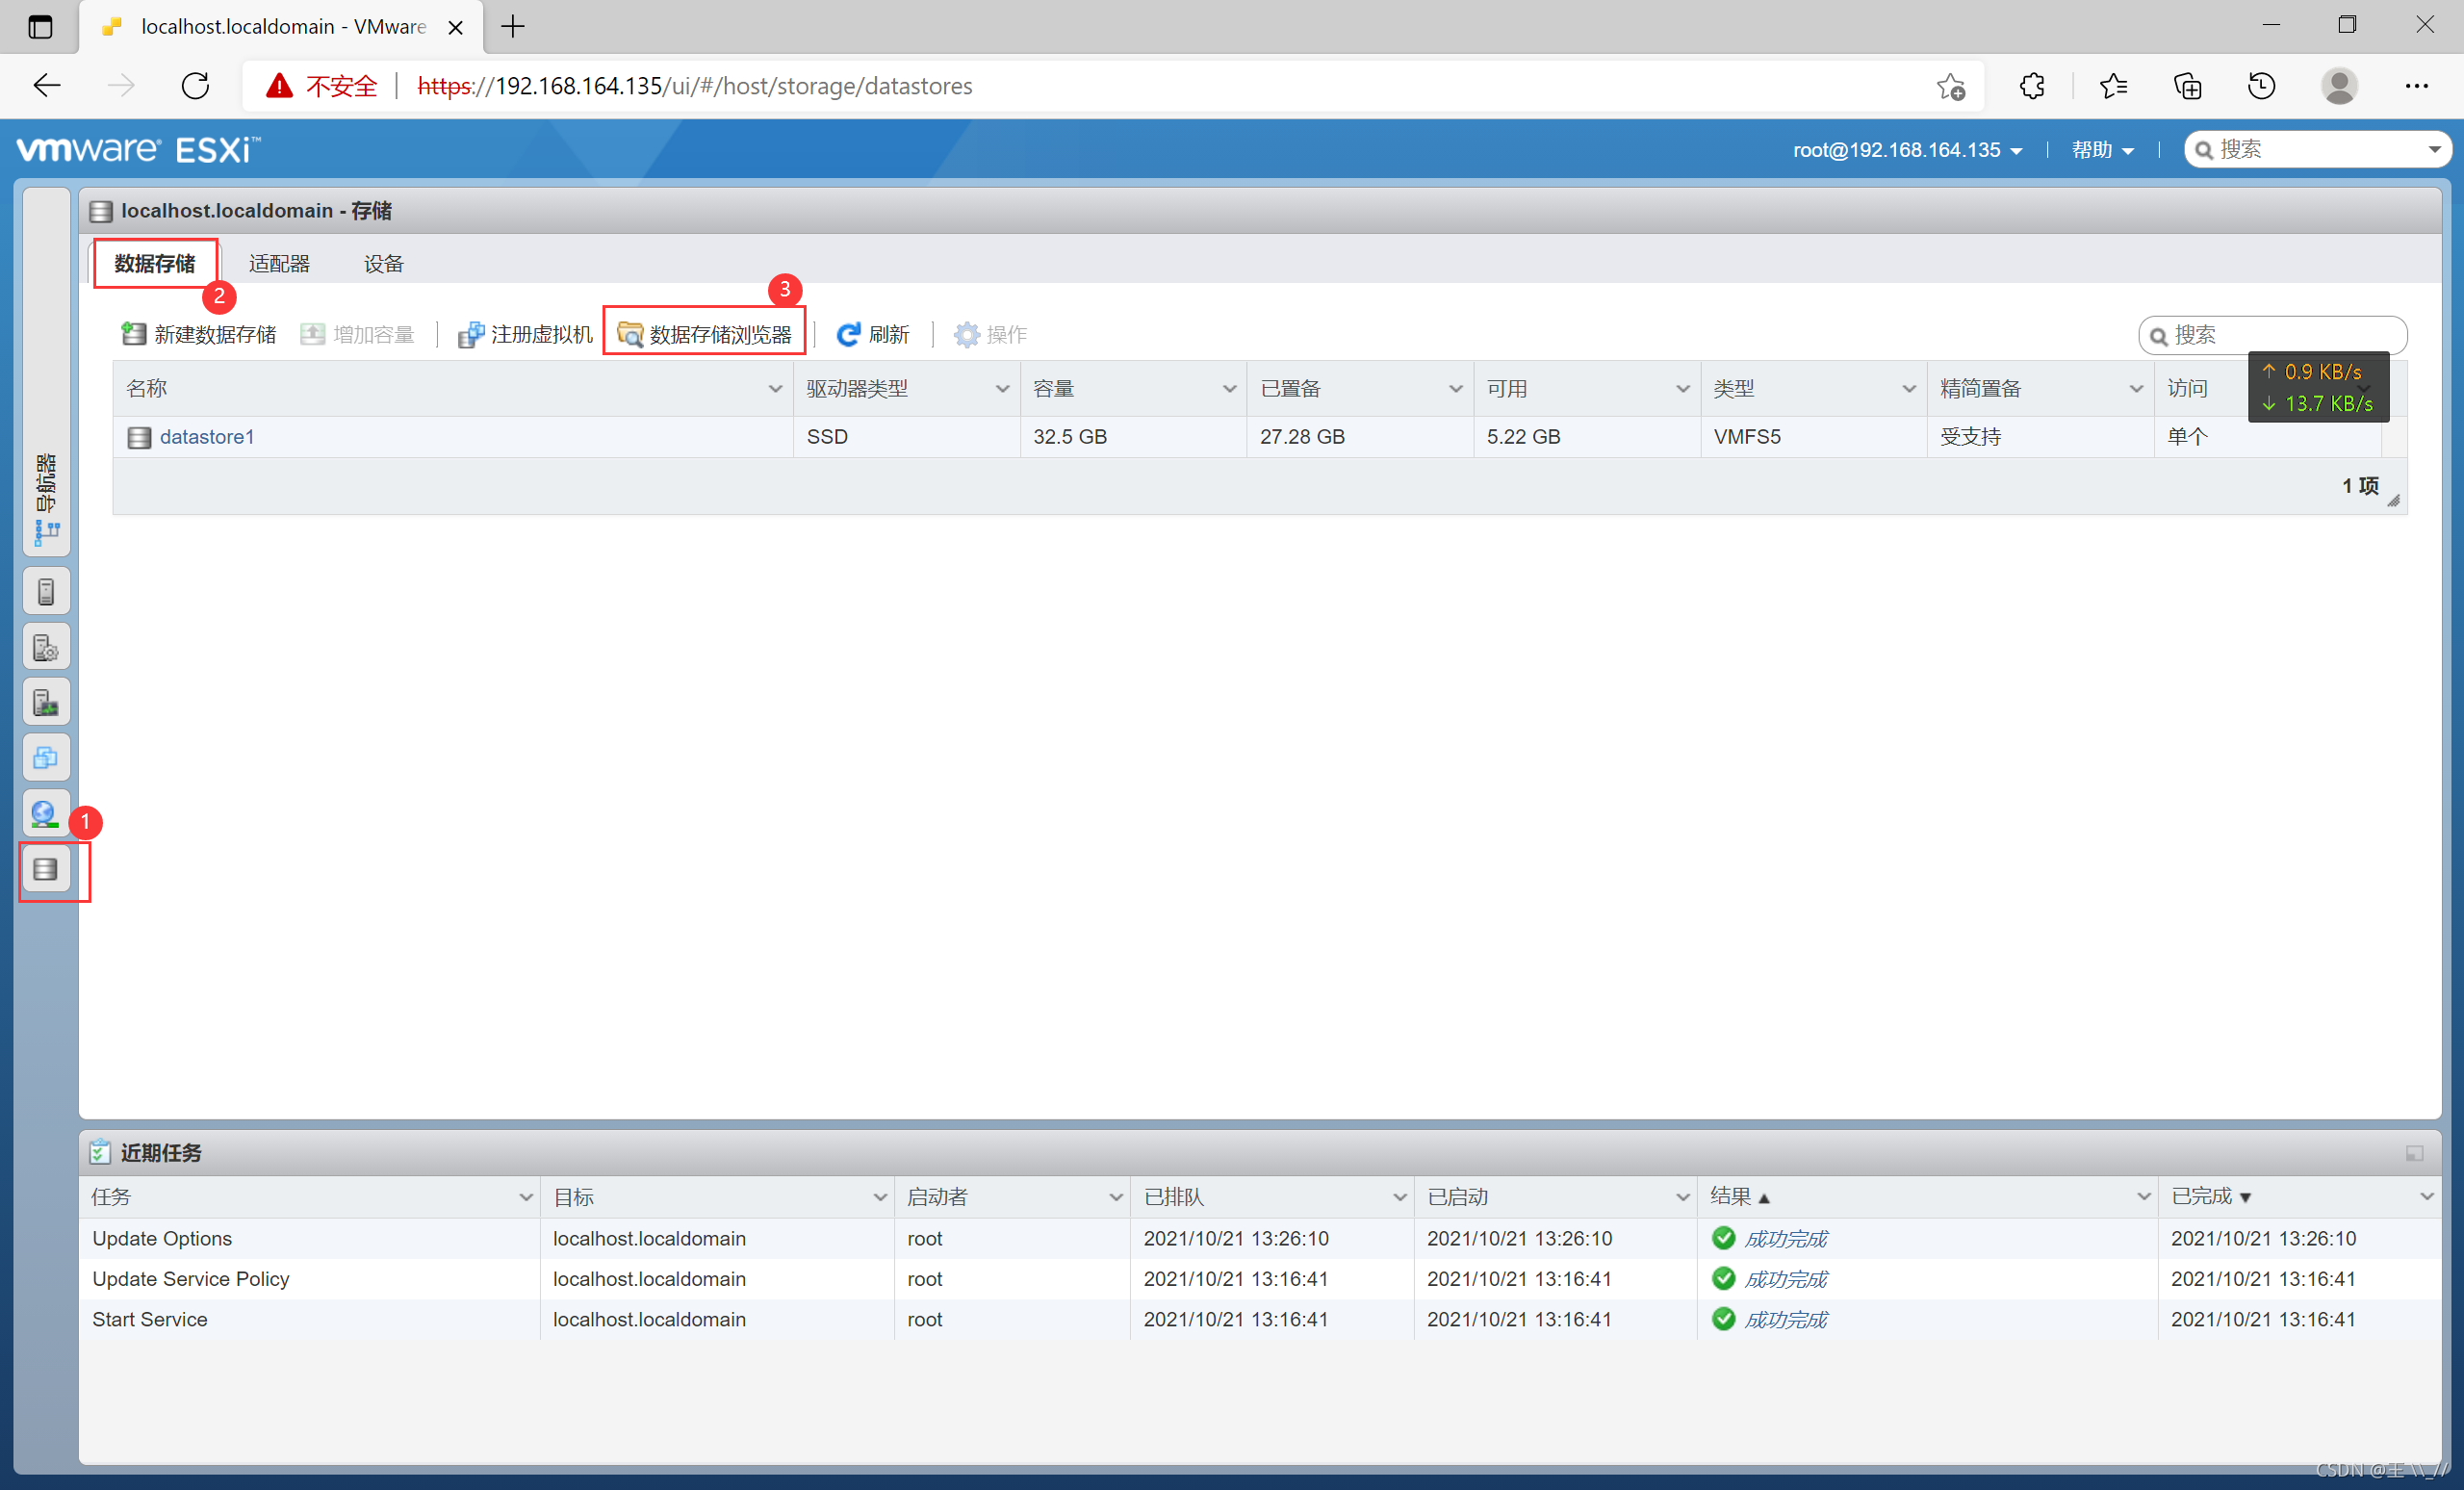Open the 驱动器类型 column dropdown
Screen dimensions: 2464x1490
(x=1002, y=389)
